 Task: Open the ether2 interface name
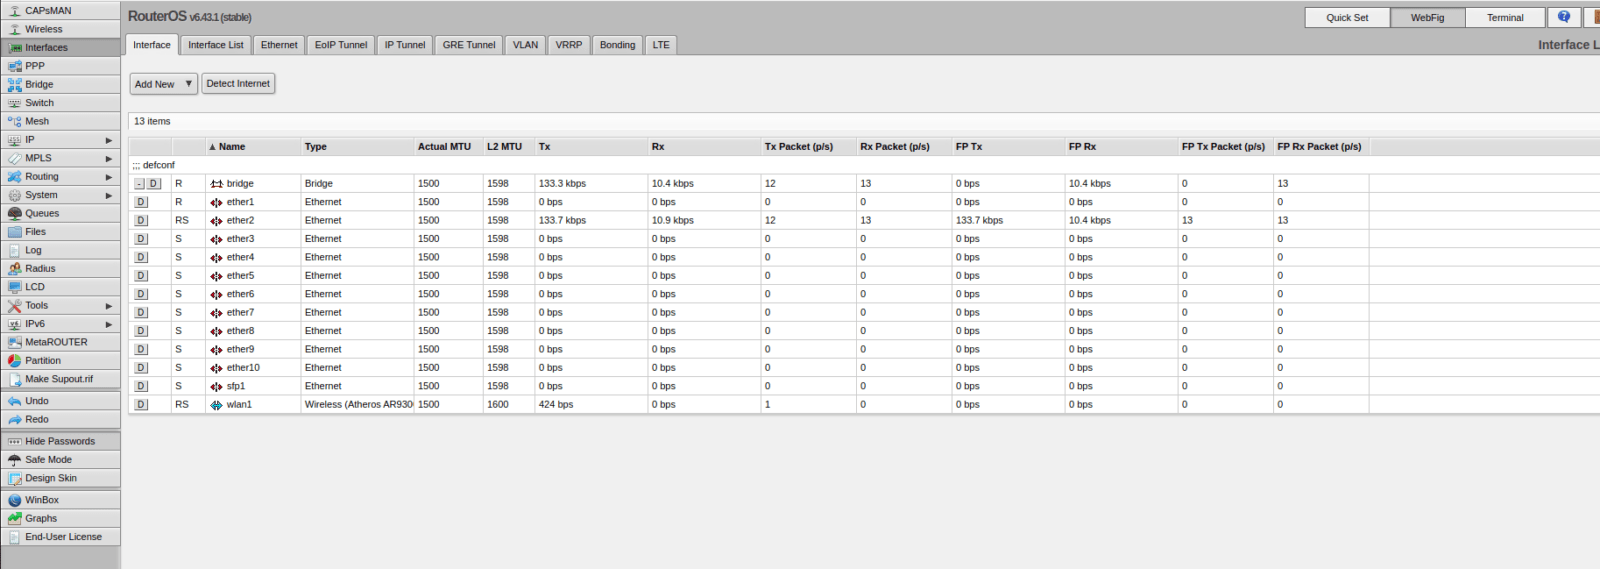[x=240, y=221]
